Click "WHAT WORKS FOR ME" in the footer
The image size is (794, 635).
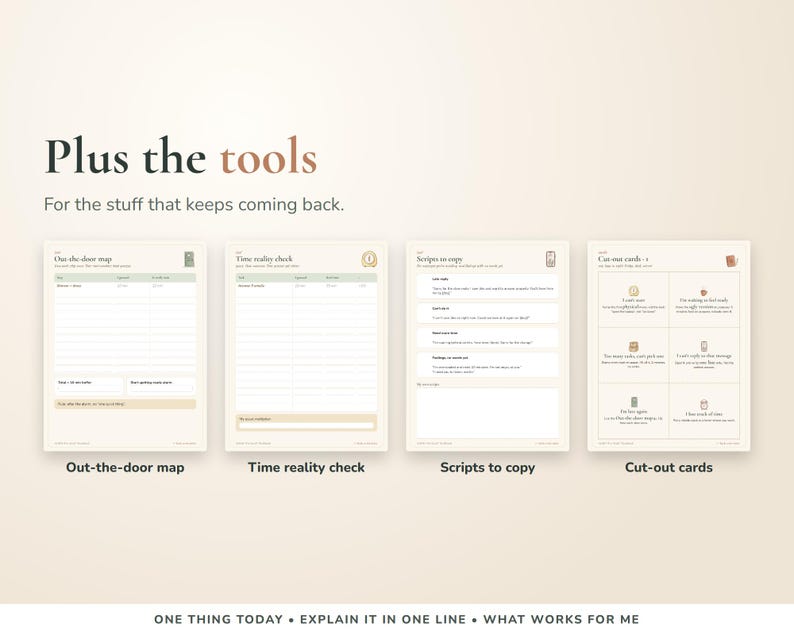(561, 619)
